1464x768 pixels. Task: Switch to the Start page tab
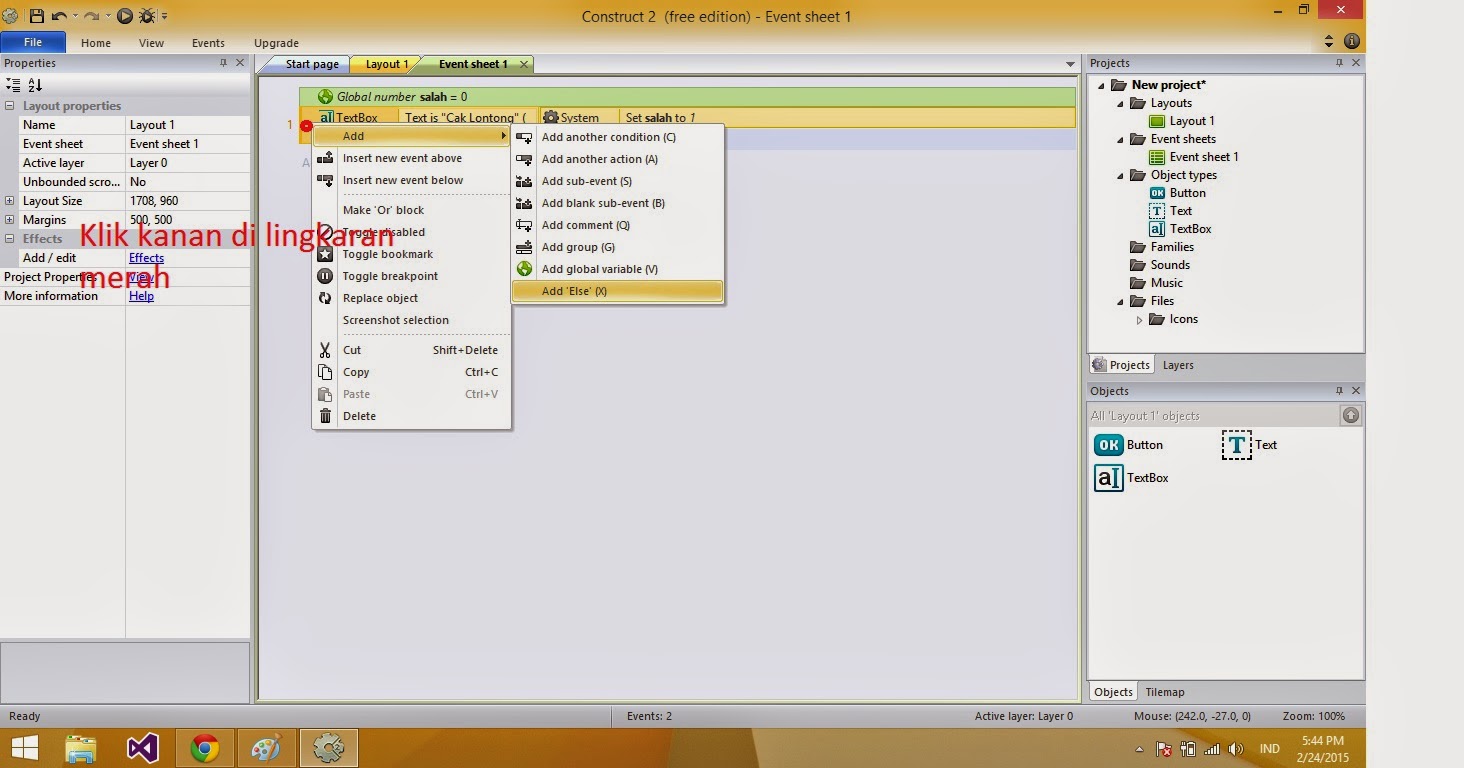(x=306, y=64)
